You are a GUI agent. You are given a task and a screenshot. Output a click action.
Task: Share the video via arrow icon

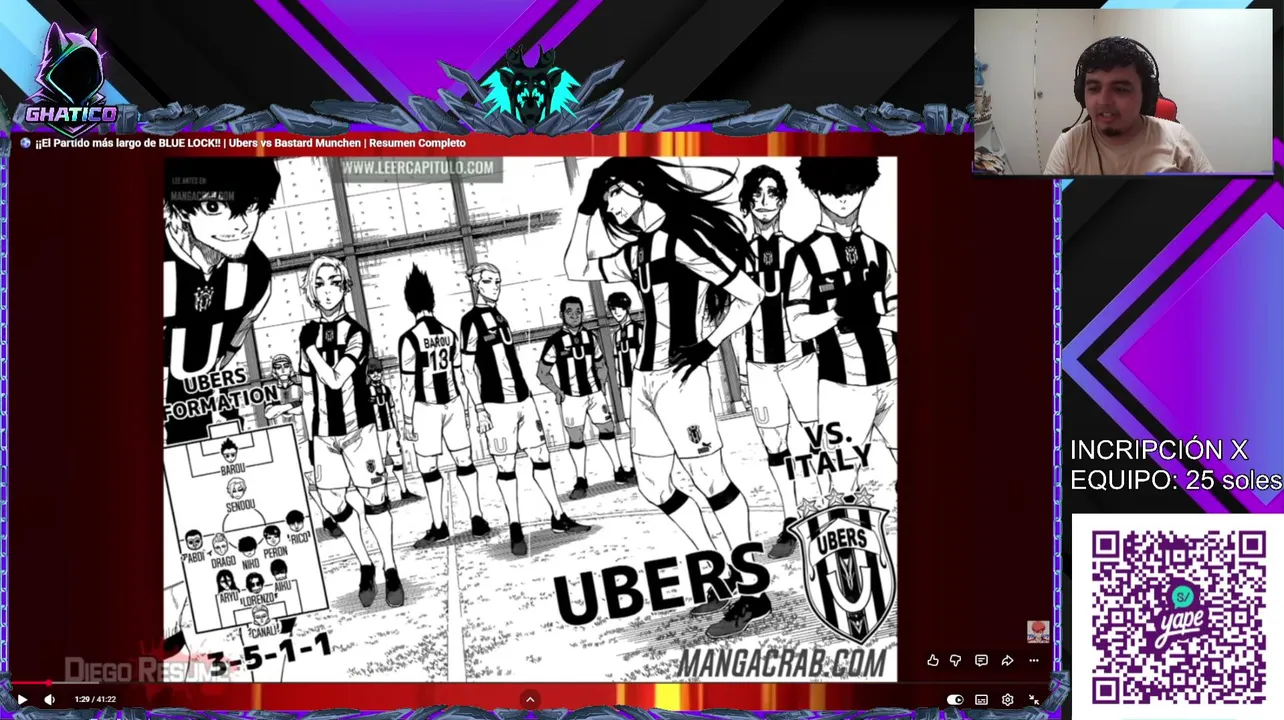[x=1007, y=661]
